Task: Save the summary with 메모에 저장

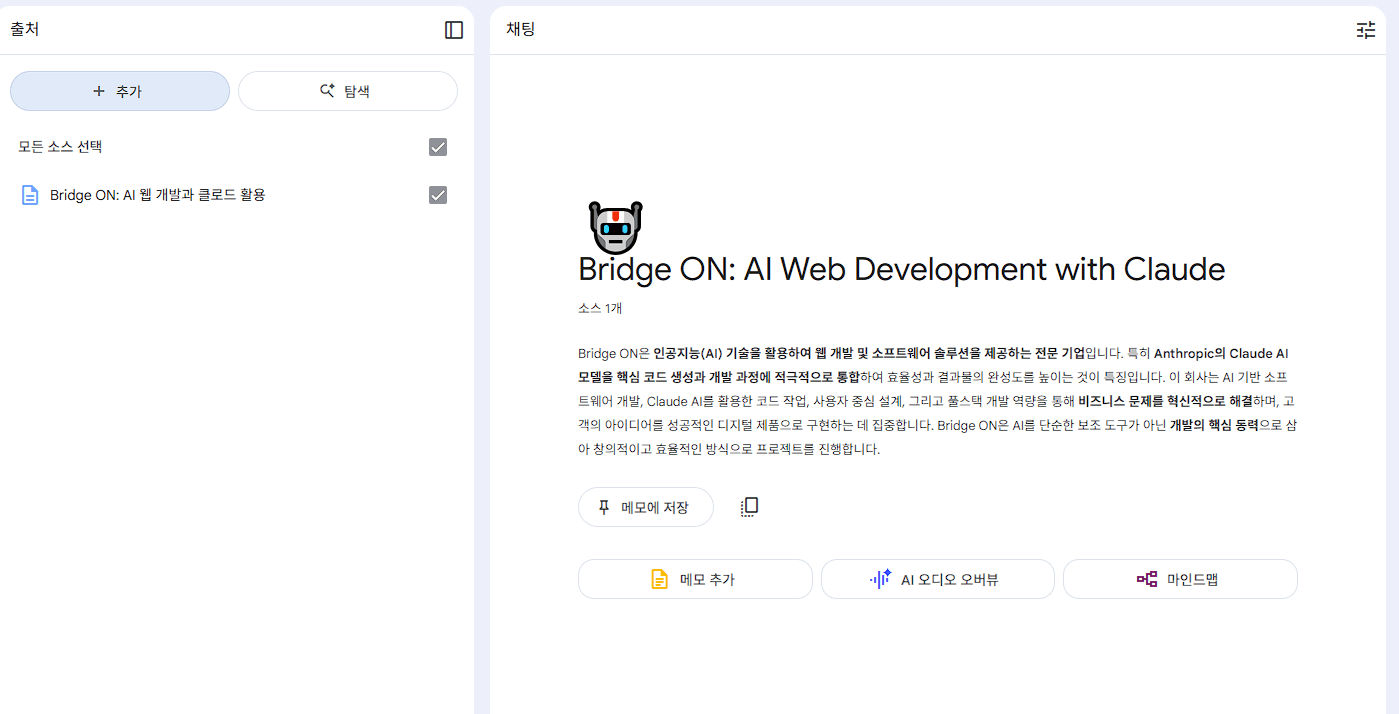Action: [x=645, y=507]
